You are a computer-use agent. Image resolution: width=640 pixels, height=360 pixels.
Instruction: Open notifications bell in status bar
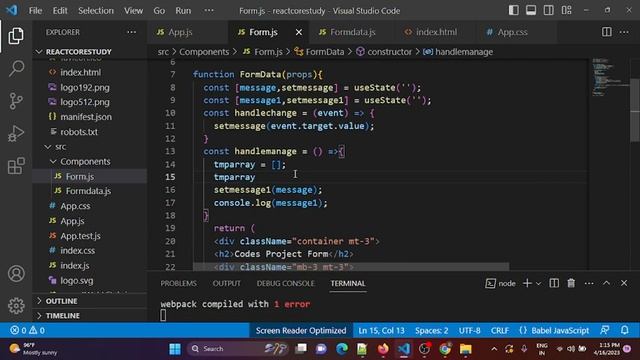624,330
